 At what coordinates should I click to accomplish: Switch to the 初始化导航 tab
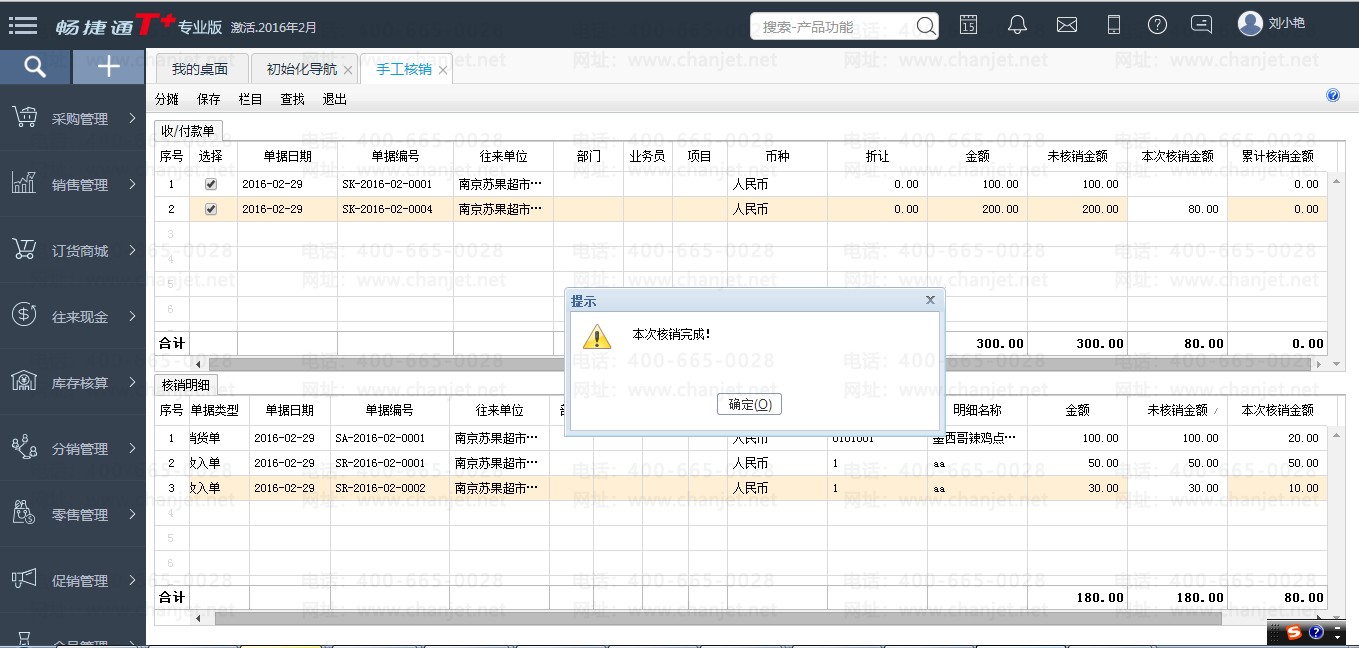click(301, 69)
